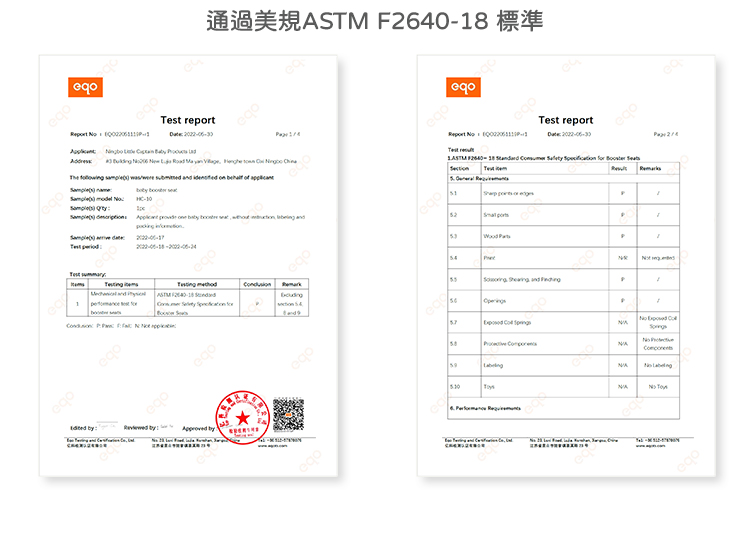Click the 'Result' column header on page two
This screenshot has width=750, height=540.
point(619,168)
